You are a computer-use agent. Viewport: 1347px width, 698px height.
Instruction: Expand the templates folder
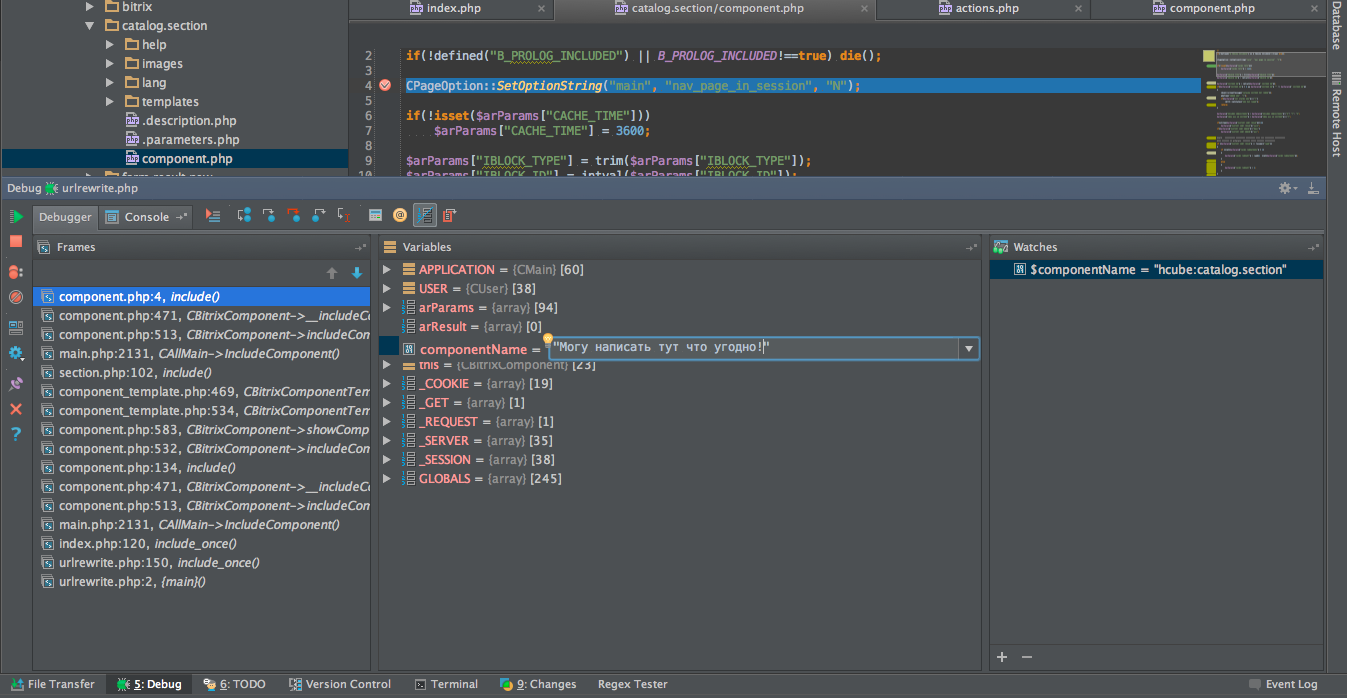point(111,102)
